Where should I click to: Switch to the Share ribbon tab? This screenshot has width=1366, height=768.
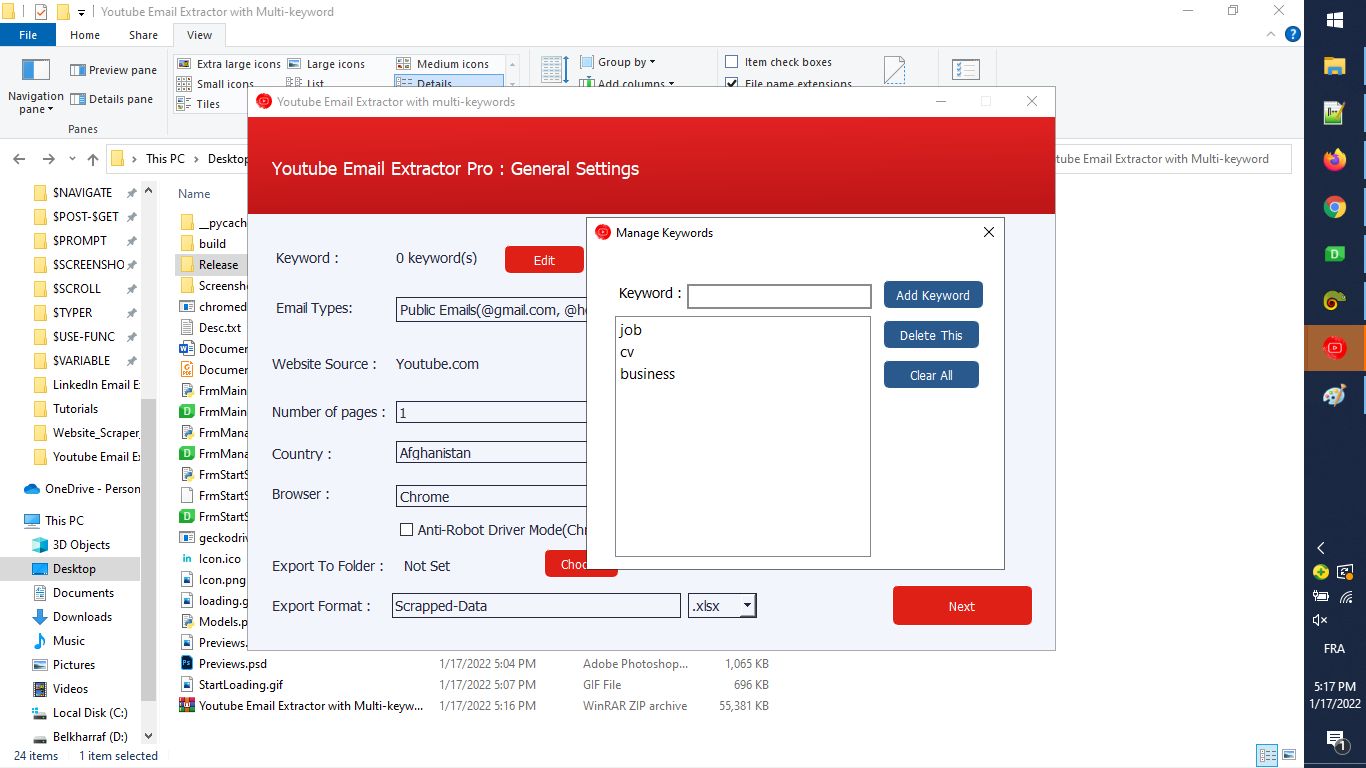143,35
